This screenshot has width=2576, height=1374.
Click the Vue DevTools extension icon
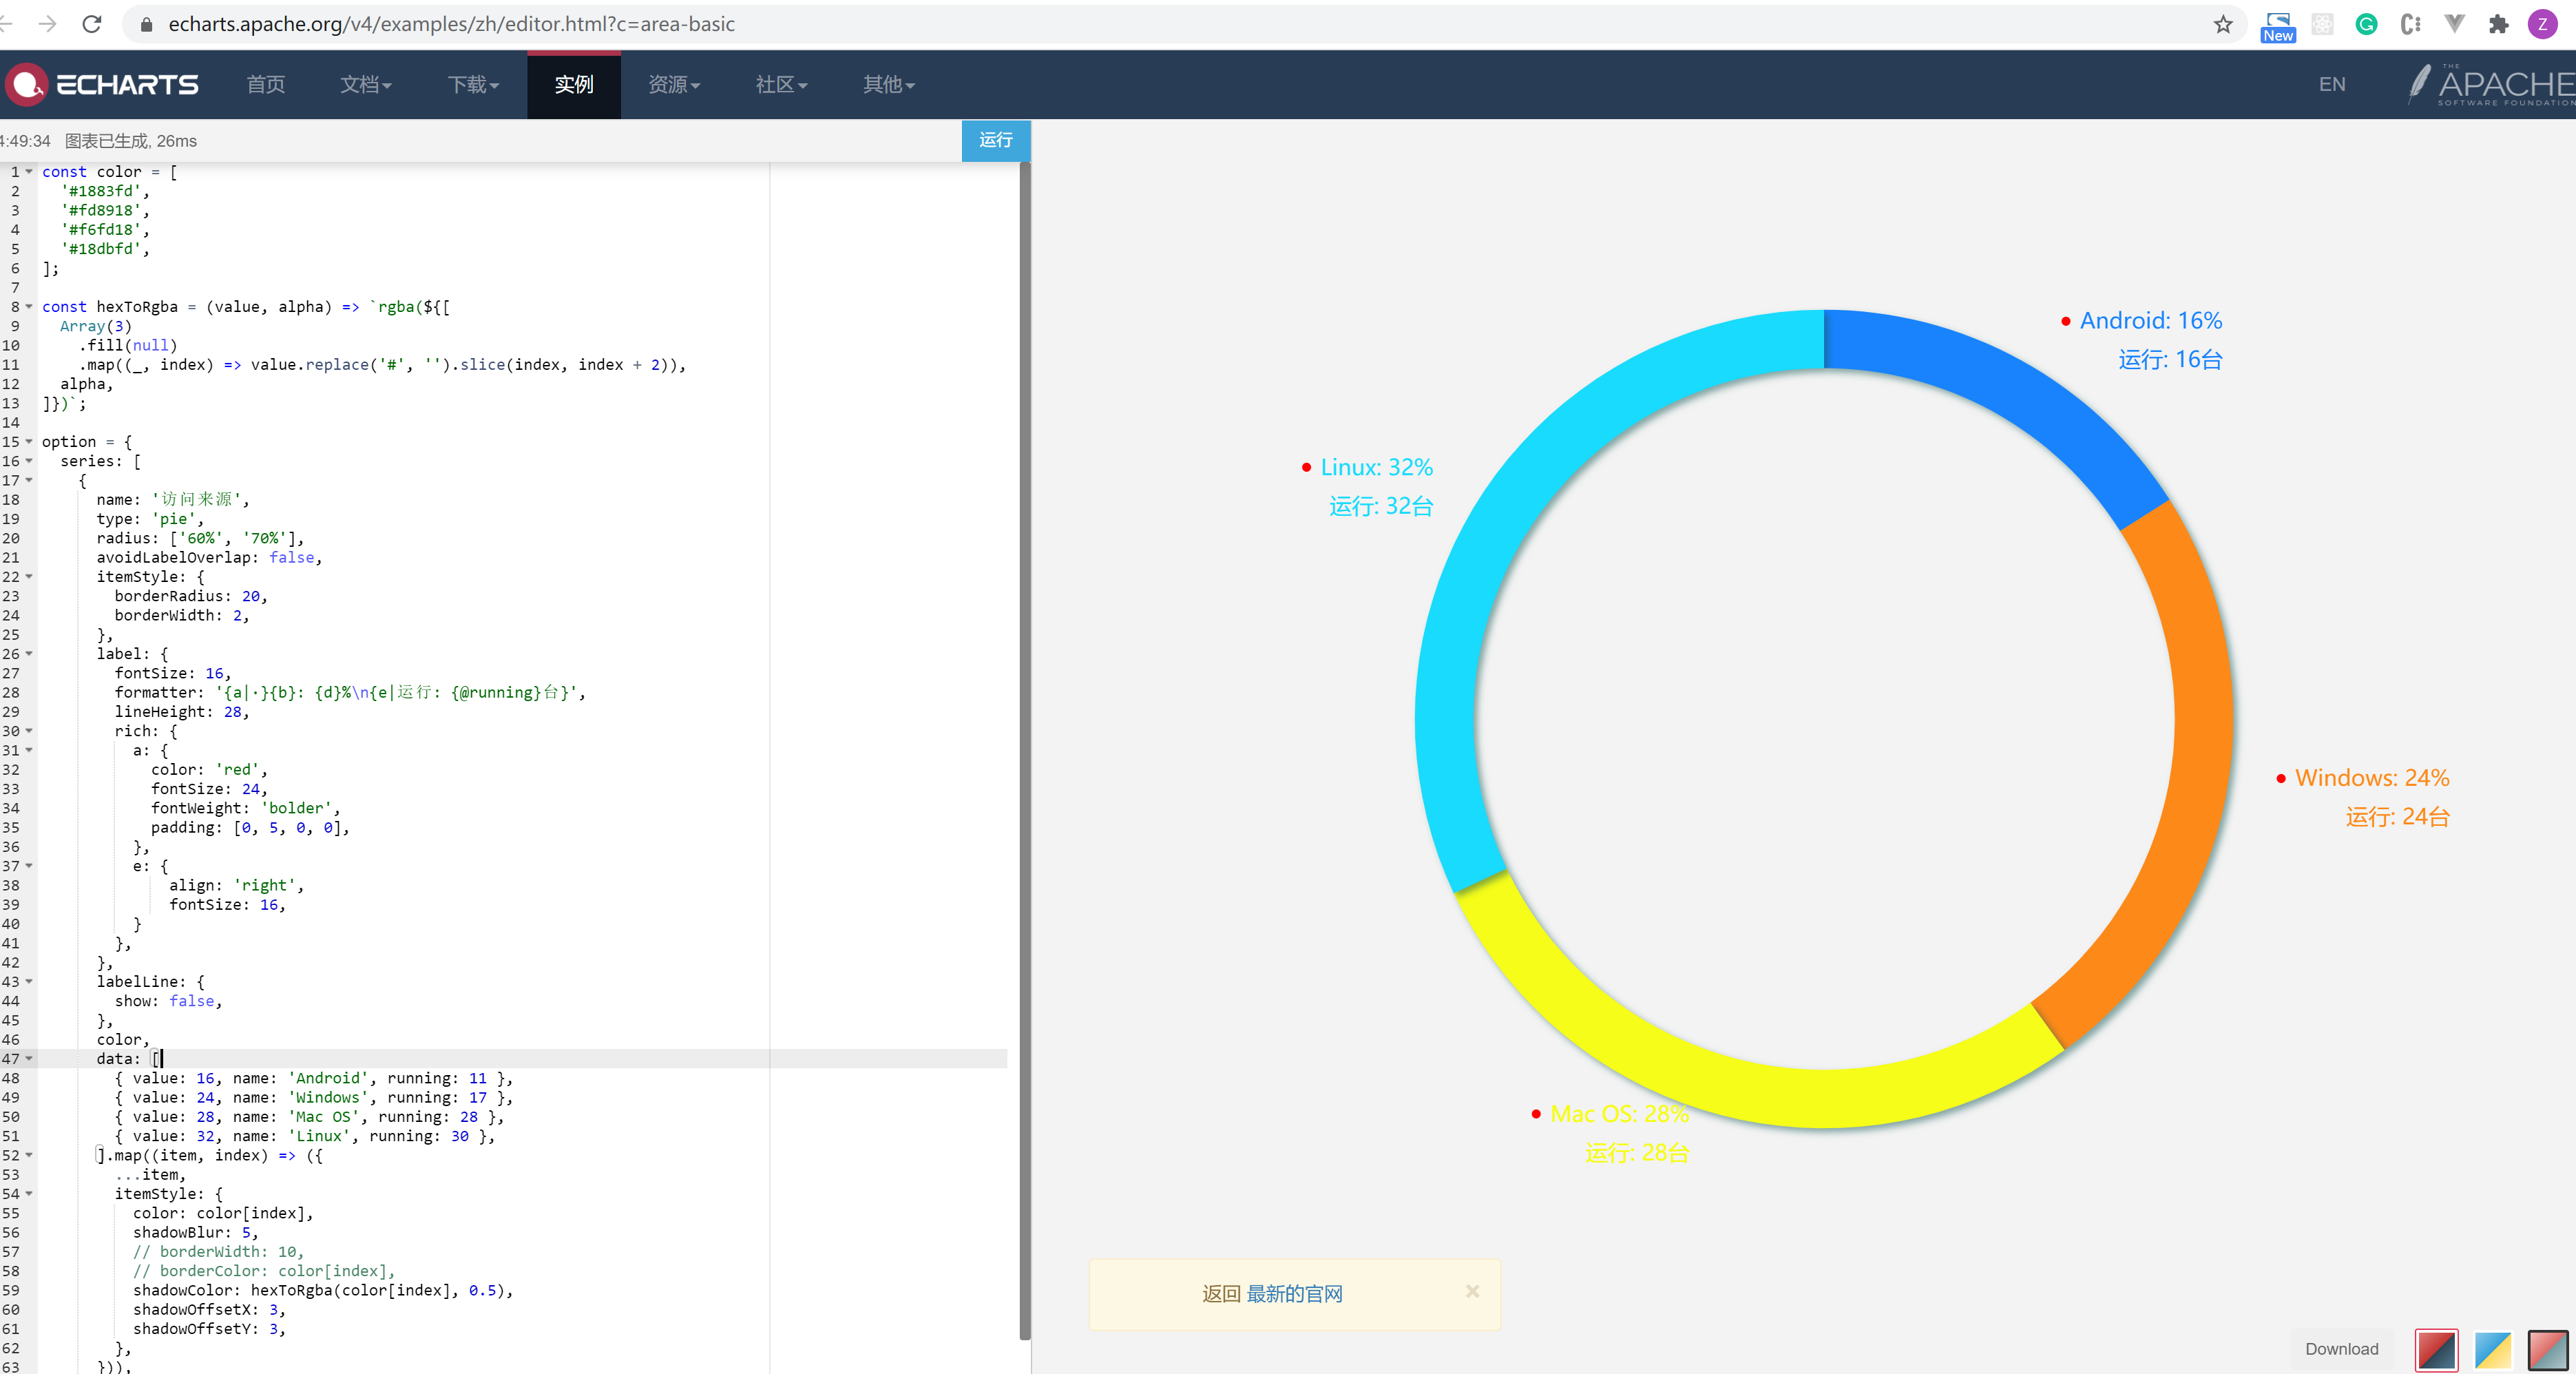click(x=2454, y=24)
